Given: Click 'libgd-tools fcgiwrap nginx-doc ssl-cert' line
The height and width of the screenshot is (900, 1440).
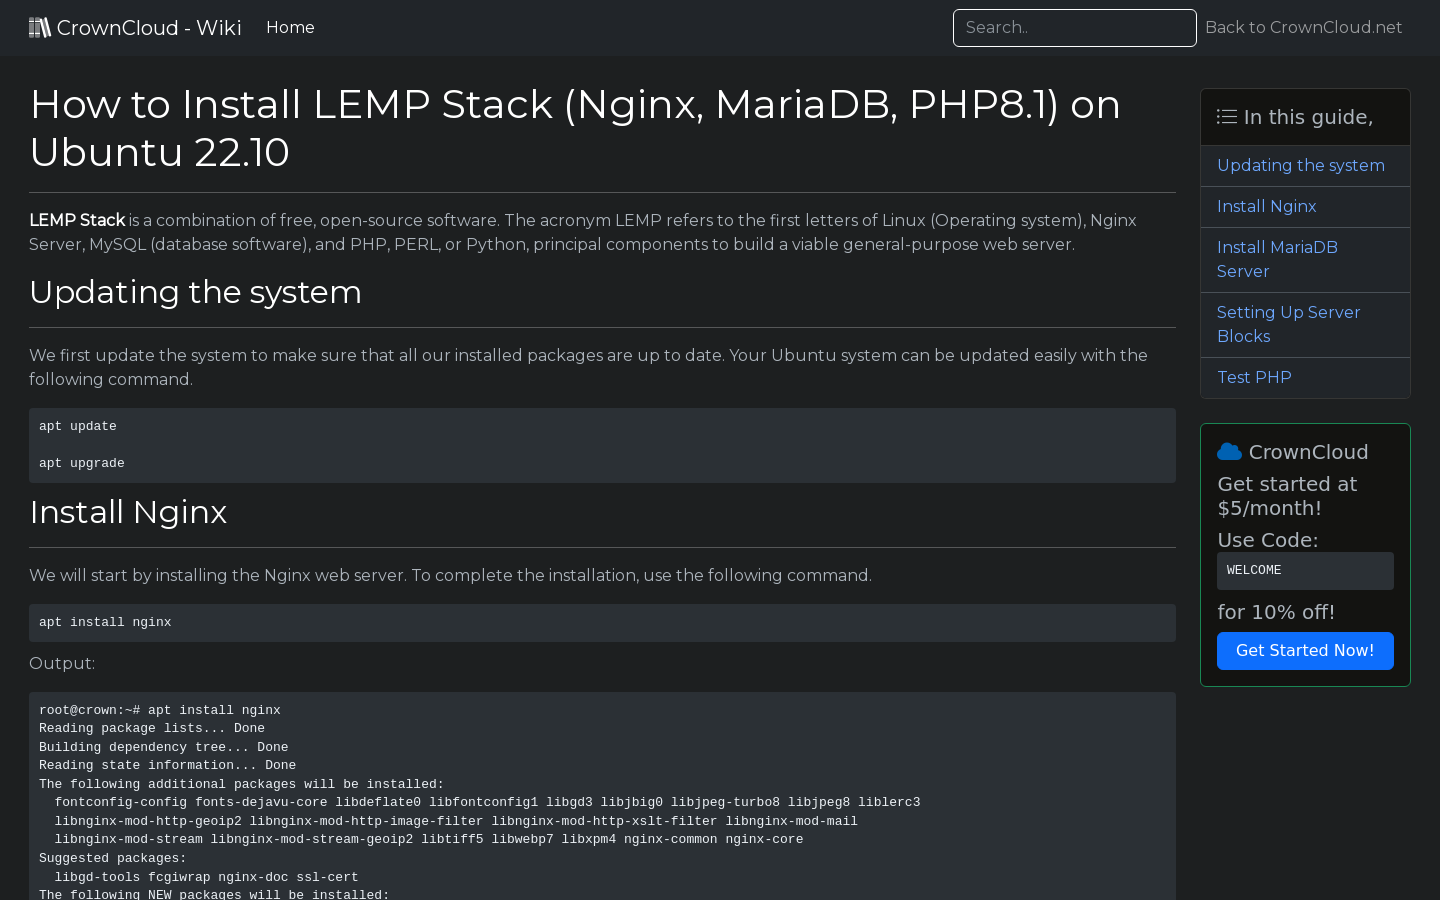Looking at the screenshot, I should (x=206, y=877).
